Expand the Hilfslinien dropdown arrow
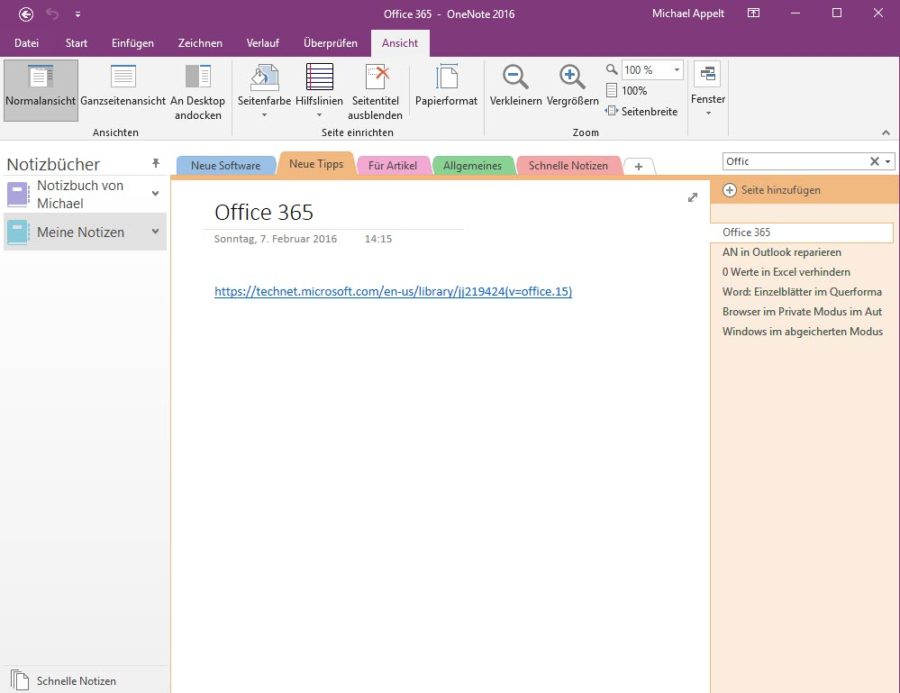Screen dimensions: 900x693 pyautogui.click(x=319, y=115)
